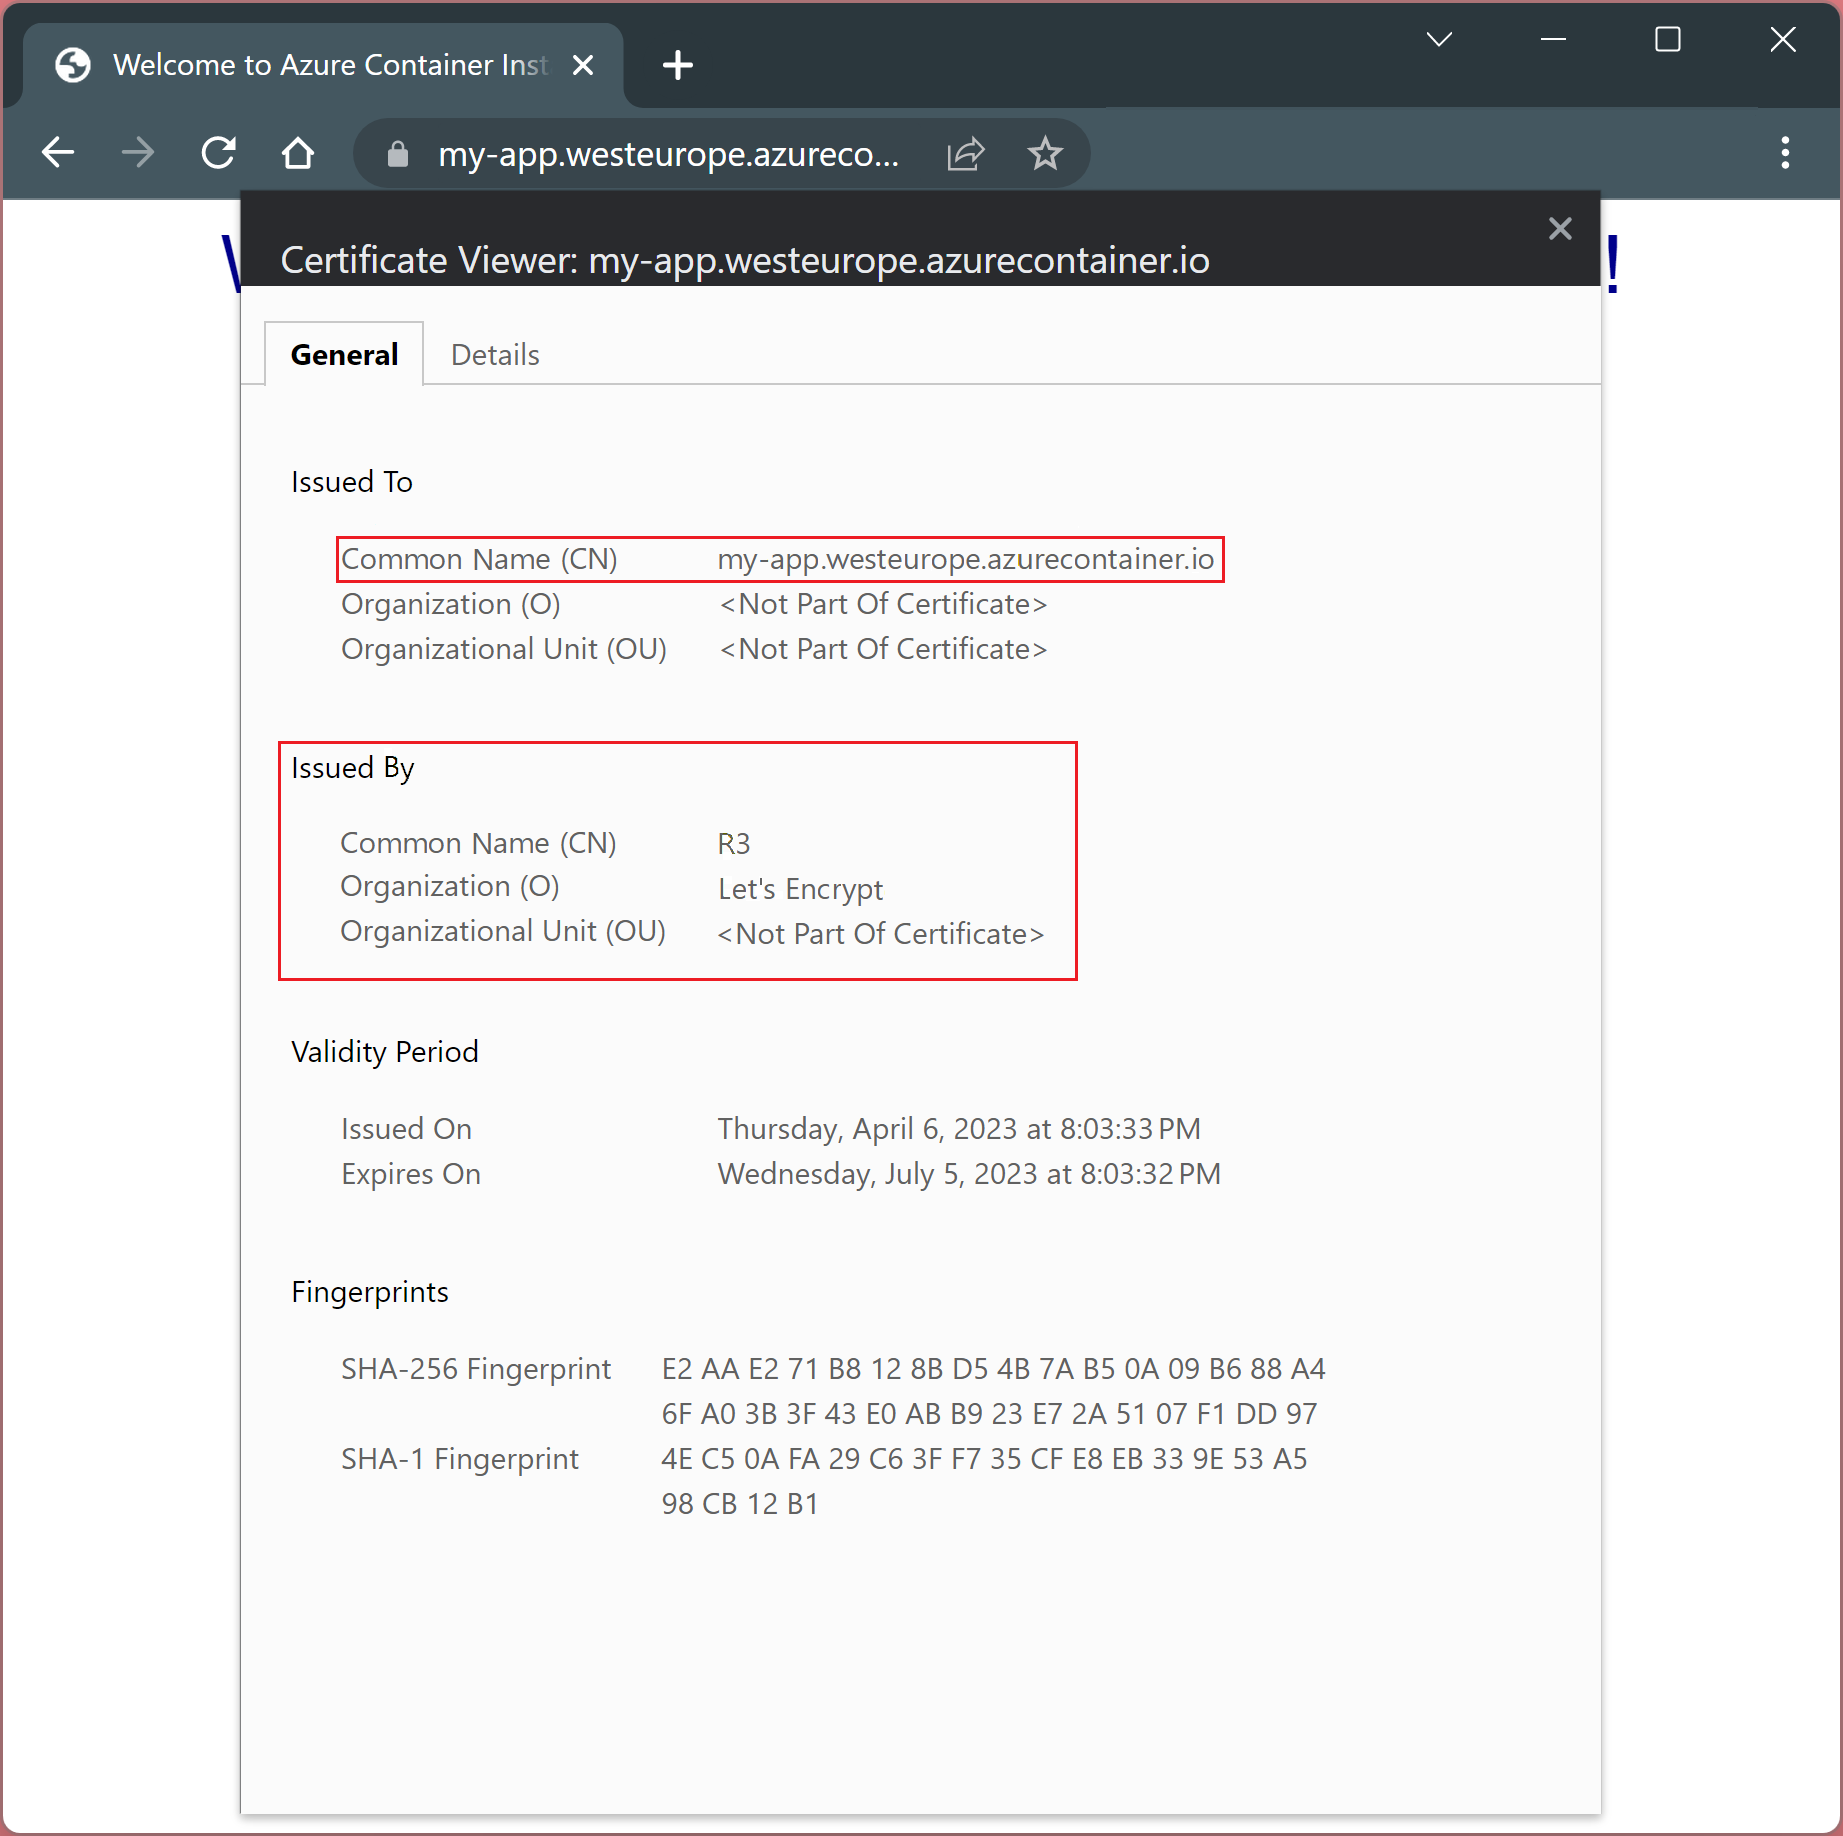
Task: Close the Azure Container Instances tab
Action: coord(583,65)
